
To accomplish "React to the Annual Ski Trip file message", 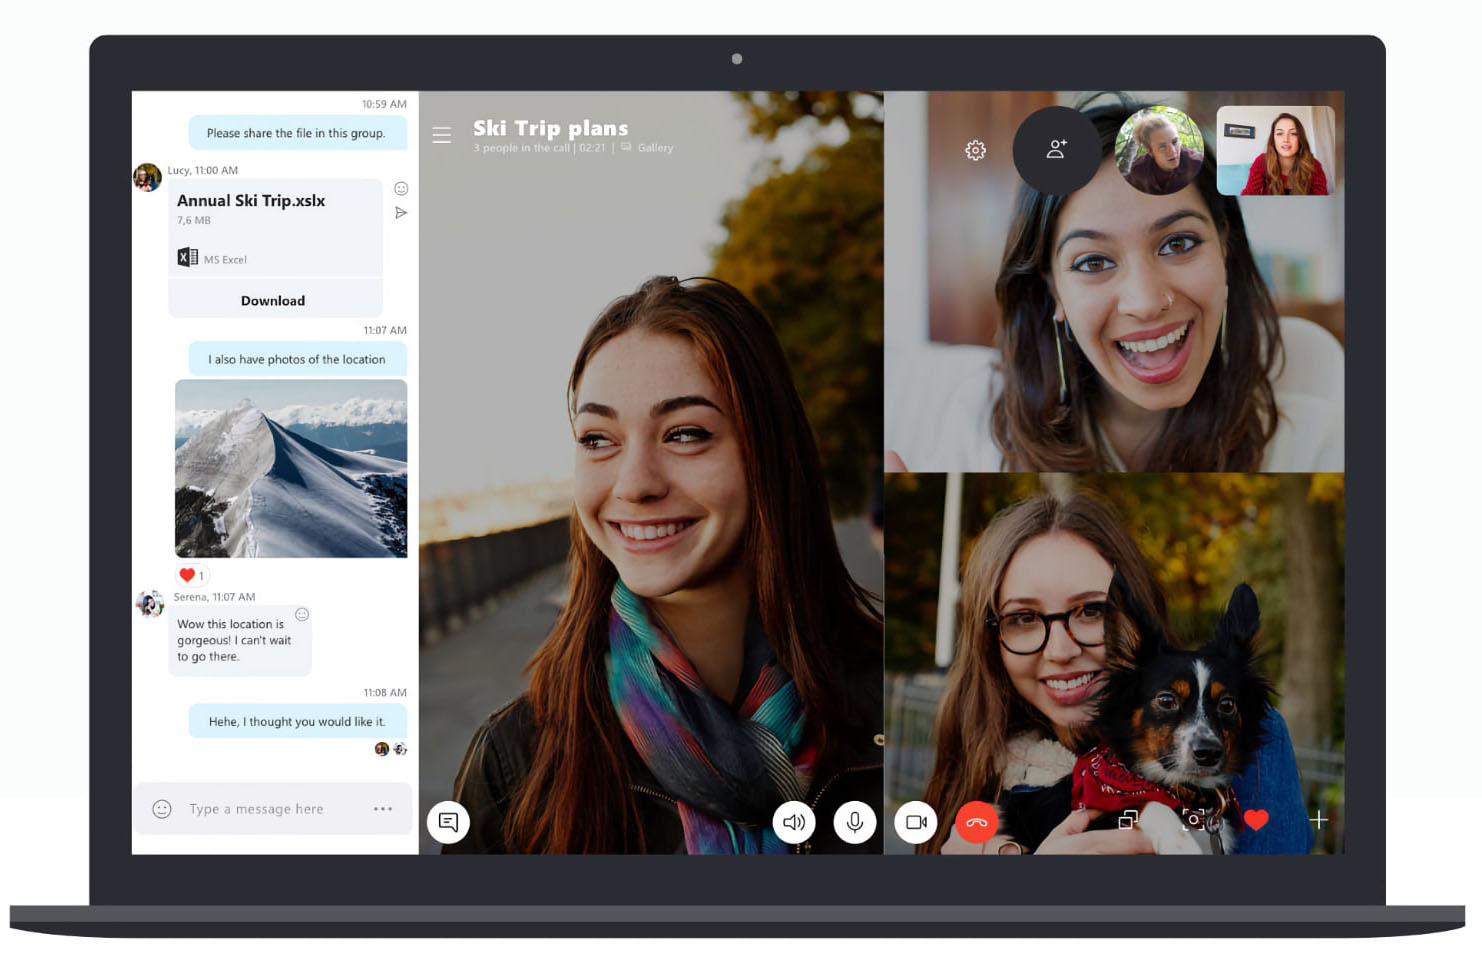I will tap(401, 188).
